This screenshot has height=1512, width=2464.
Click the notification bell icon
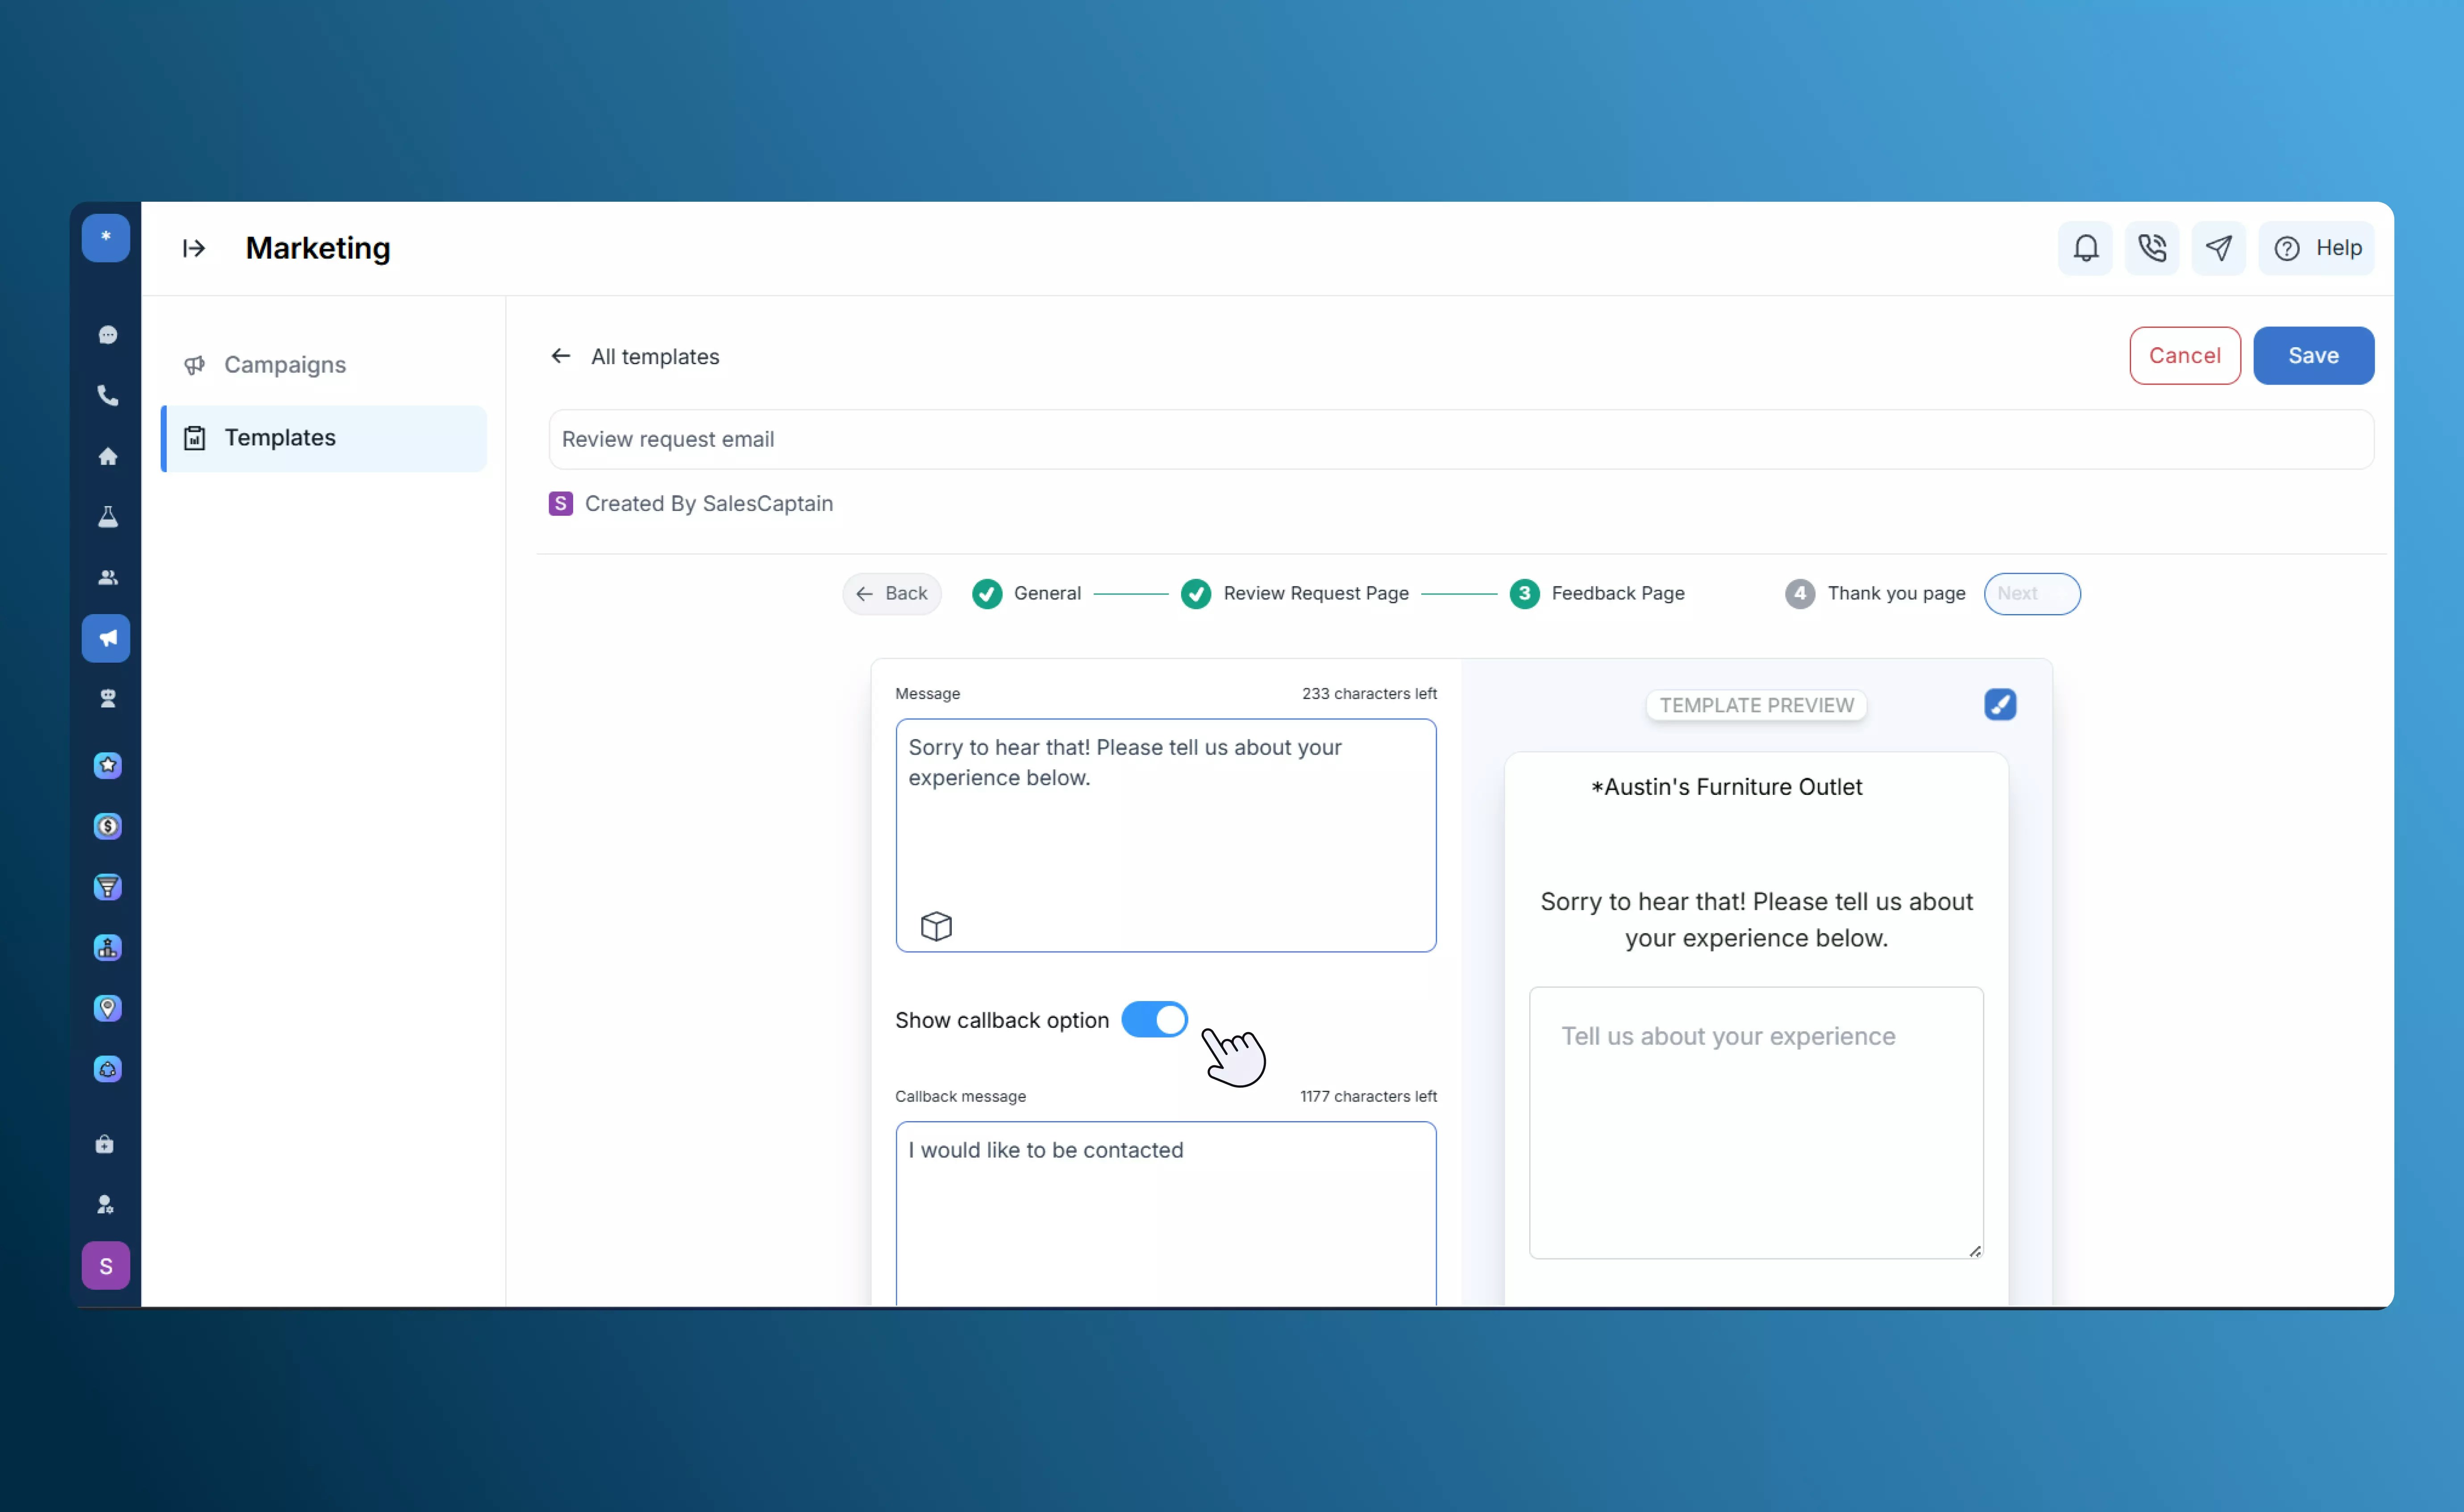coord(2085,248)
